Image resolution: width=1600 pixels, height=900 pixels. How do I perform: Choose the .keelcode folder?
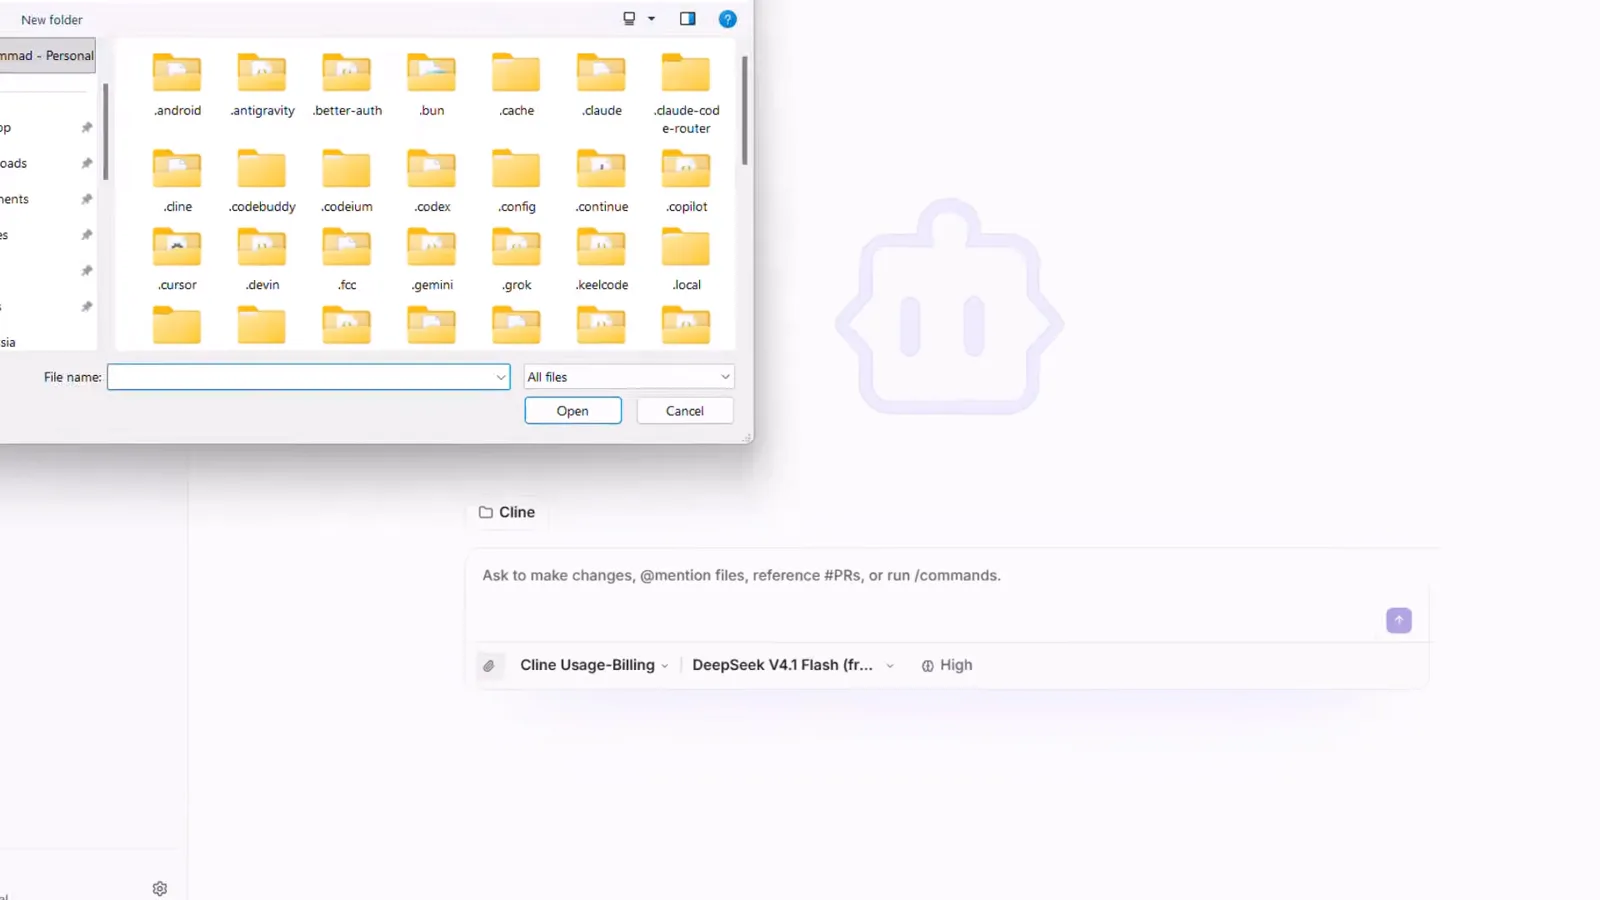click(x=601, y=260)
